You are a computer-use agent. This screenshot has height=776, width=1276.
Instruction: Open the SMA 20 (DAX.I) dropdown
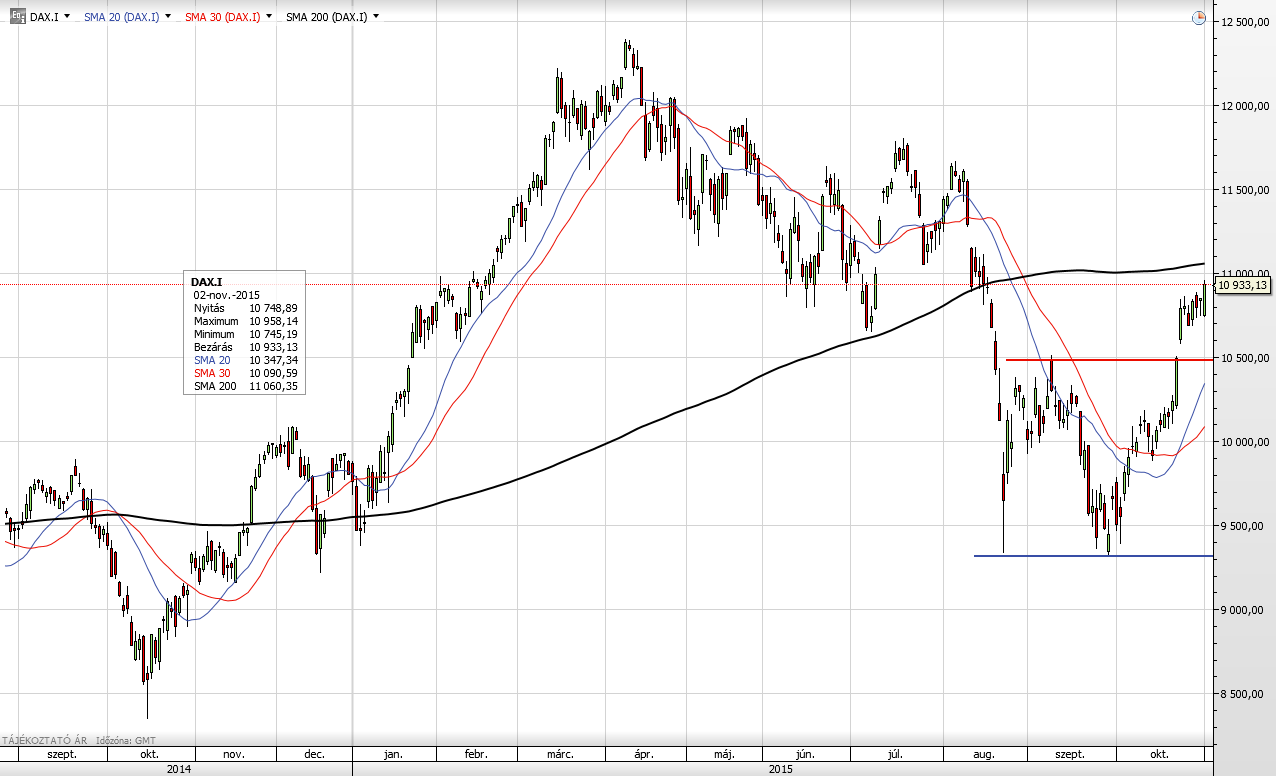(167, 17)
